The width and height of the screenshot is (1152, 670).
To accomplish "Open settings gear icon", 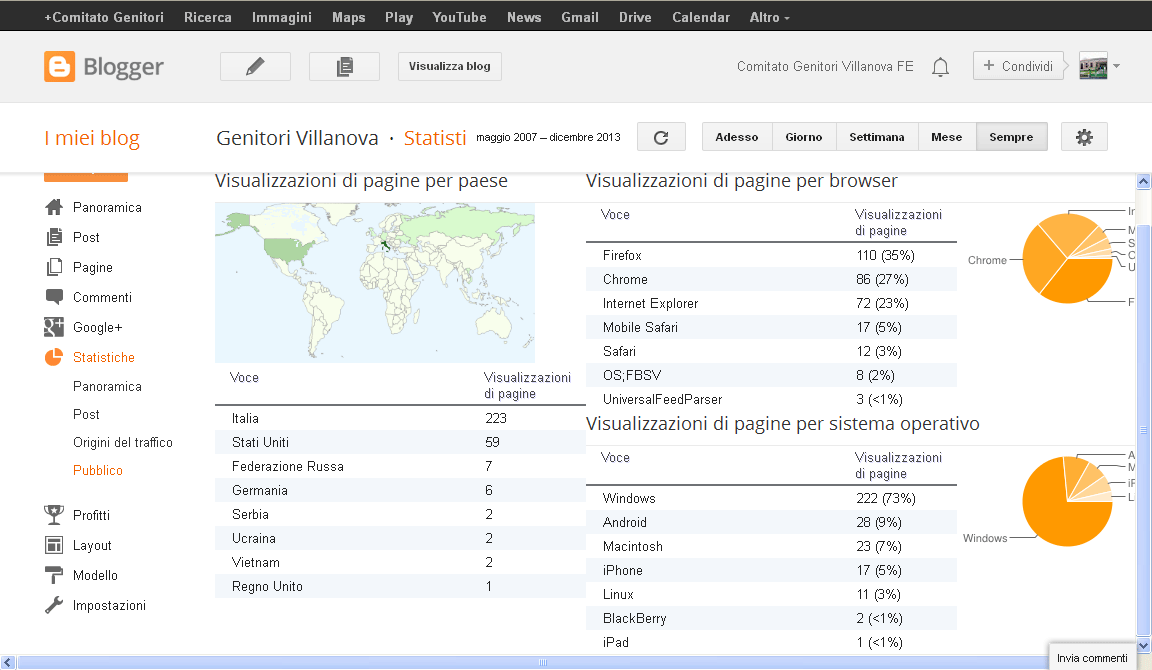I will pos(1084,137).
